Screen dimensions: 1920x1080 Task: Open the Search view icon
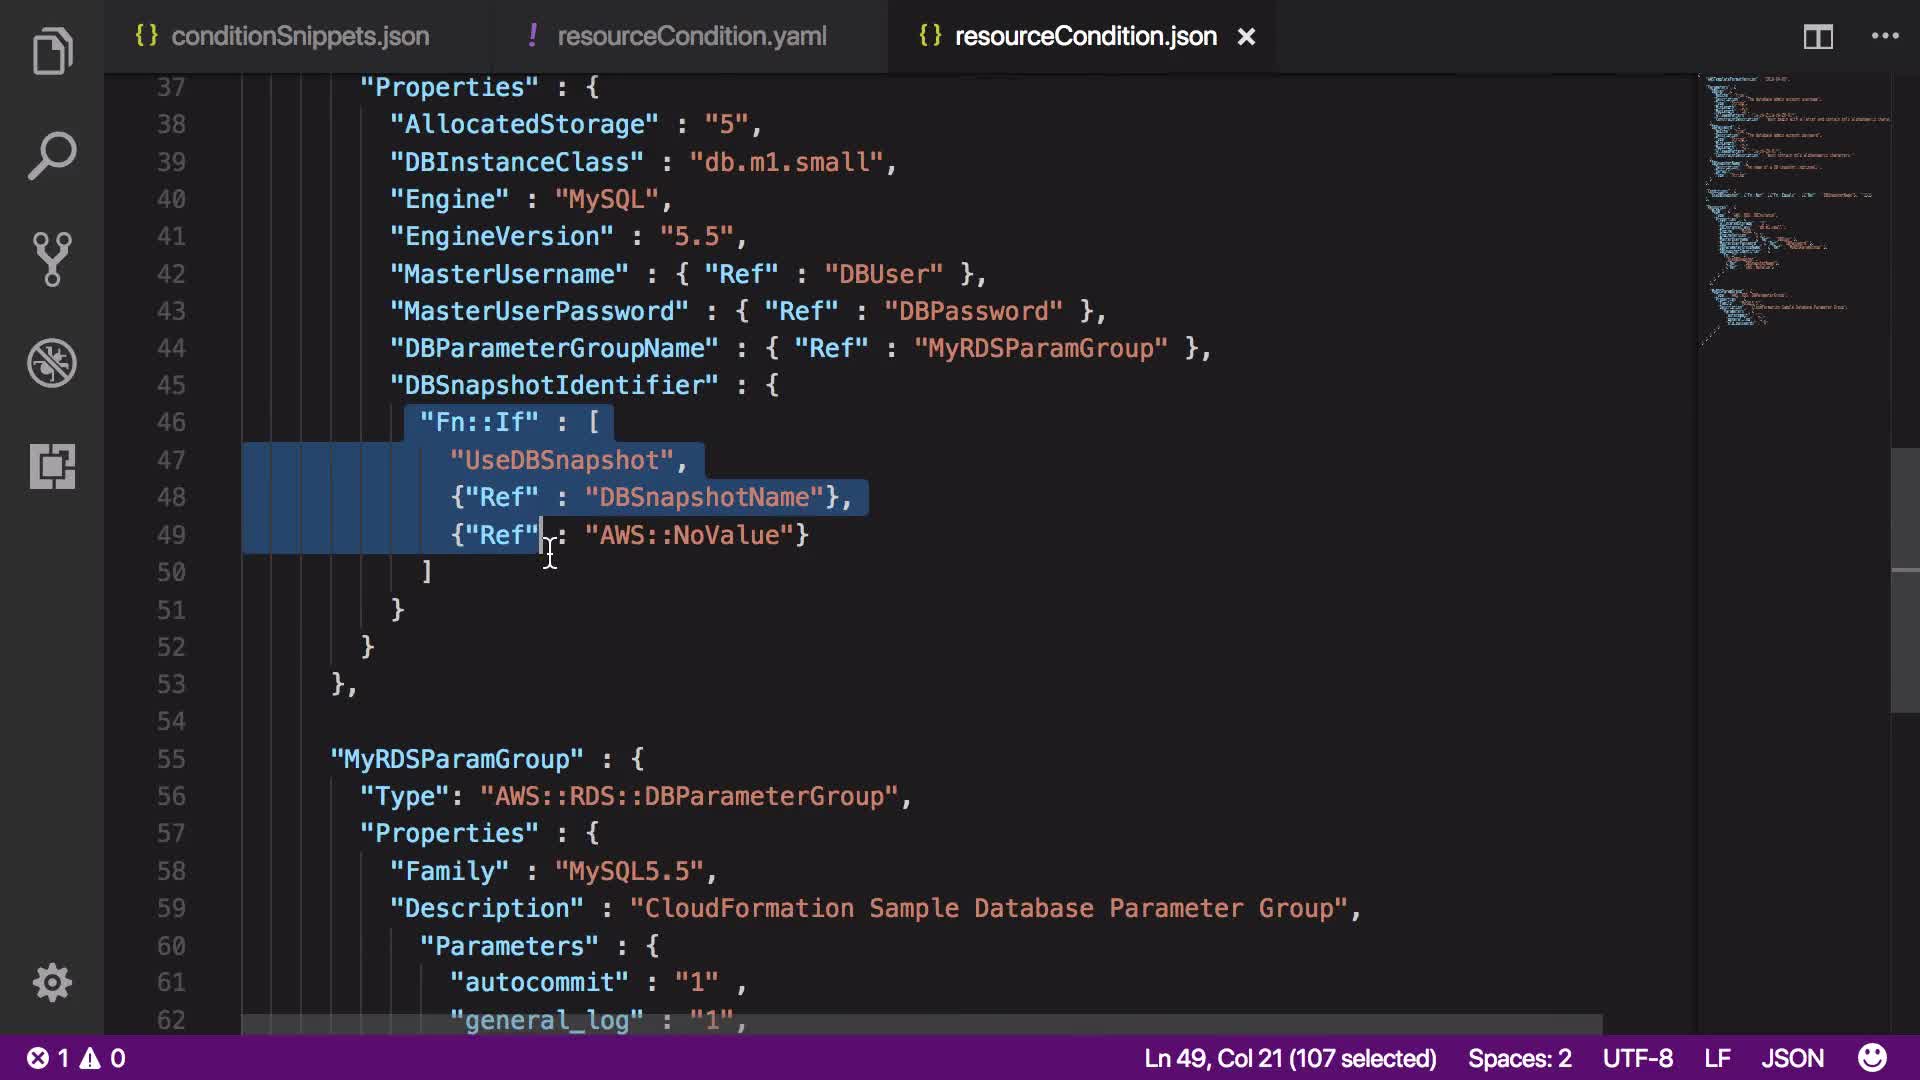point(52,156)
